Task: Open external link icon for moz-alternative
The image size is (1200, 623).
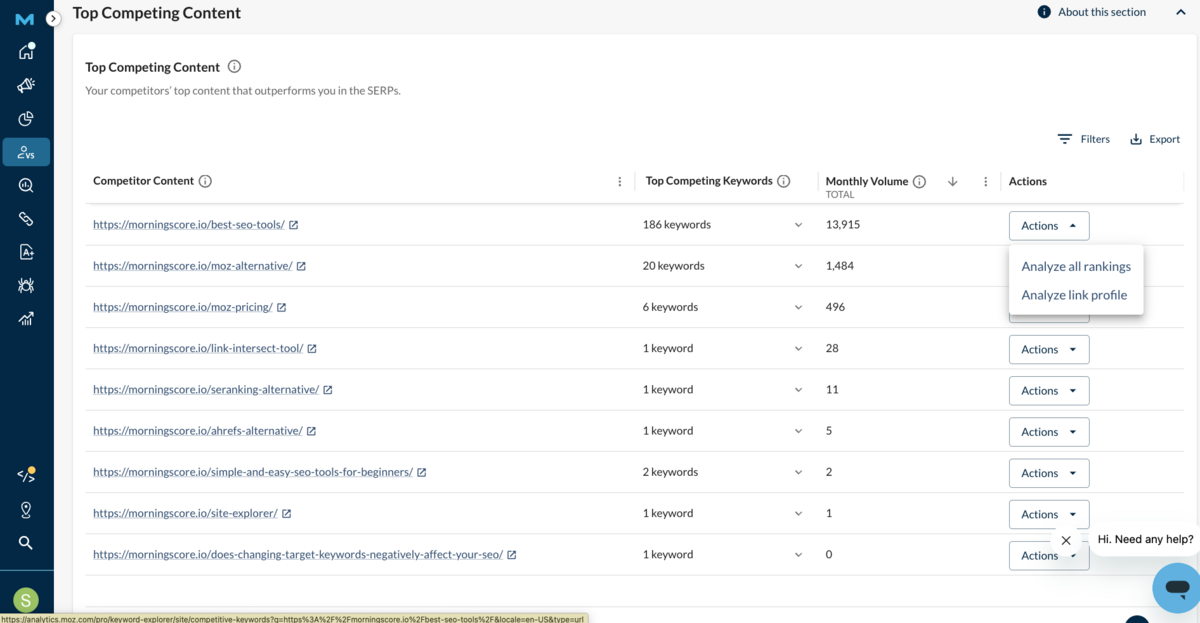Action: pos(301,266)
